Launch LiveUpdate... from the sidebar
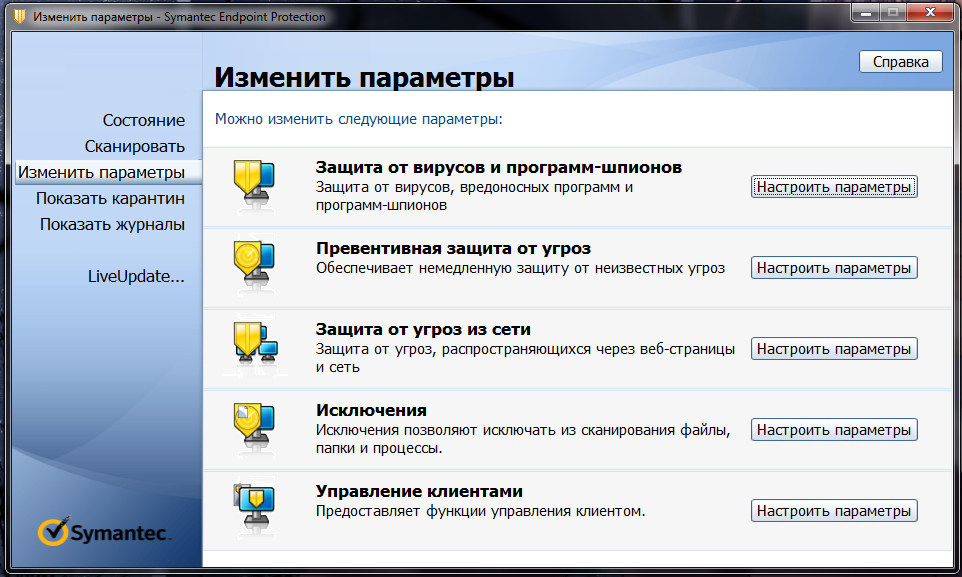The width and height of the screenshot is (962, 577). [136, 276]
